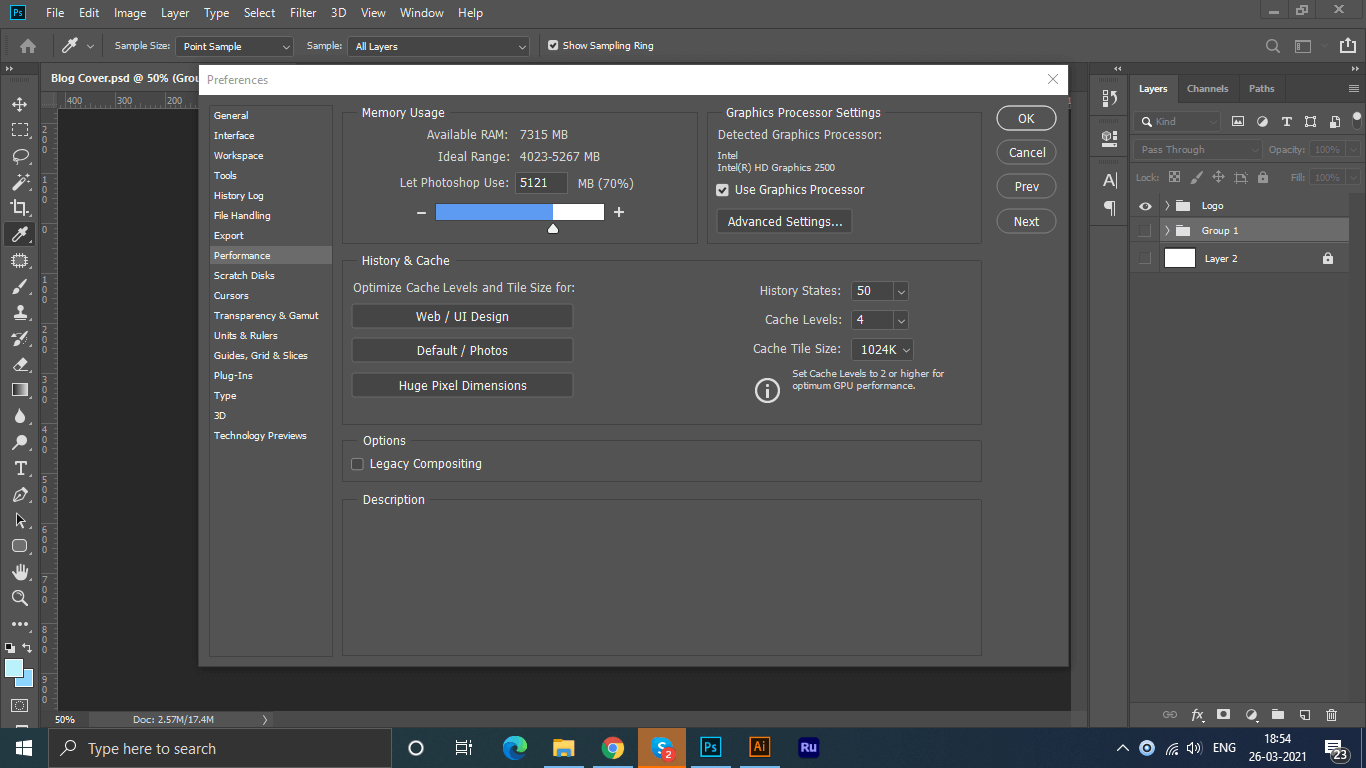Screen dimensions: 1366x768
Task: Select the Crop tool
Action: [20, 208]
